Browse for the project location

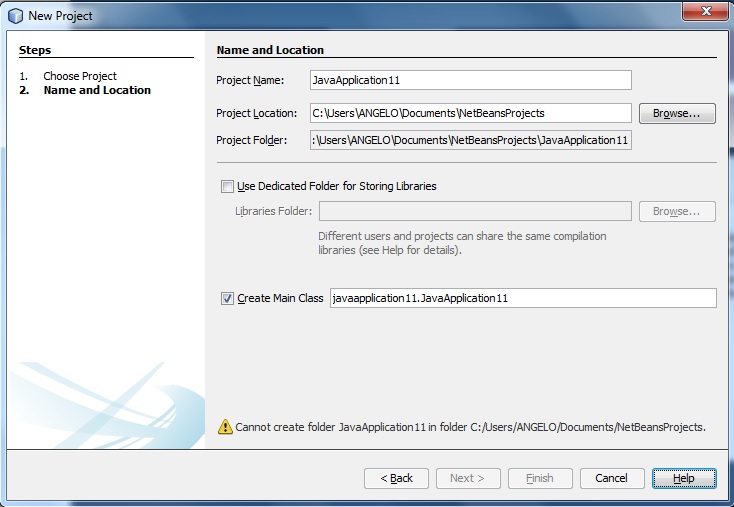677,113
